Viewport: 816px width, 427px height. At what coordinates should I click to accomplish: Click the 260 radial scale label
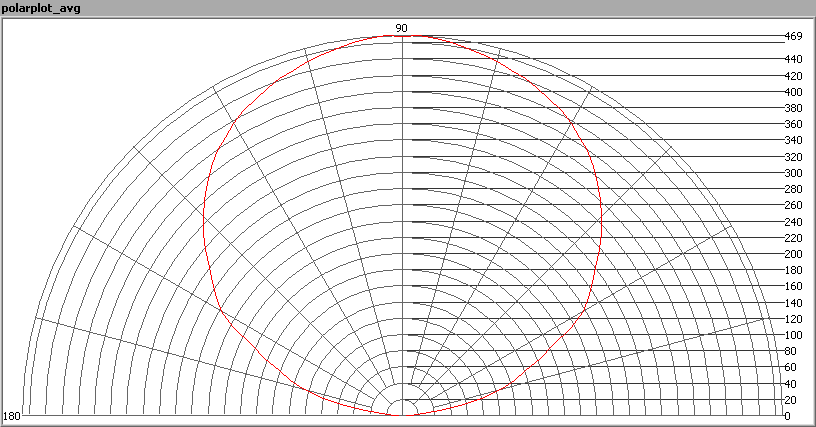coord(793,206)
